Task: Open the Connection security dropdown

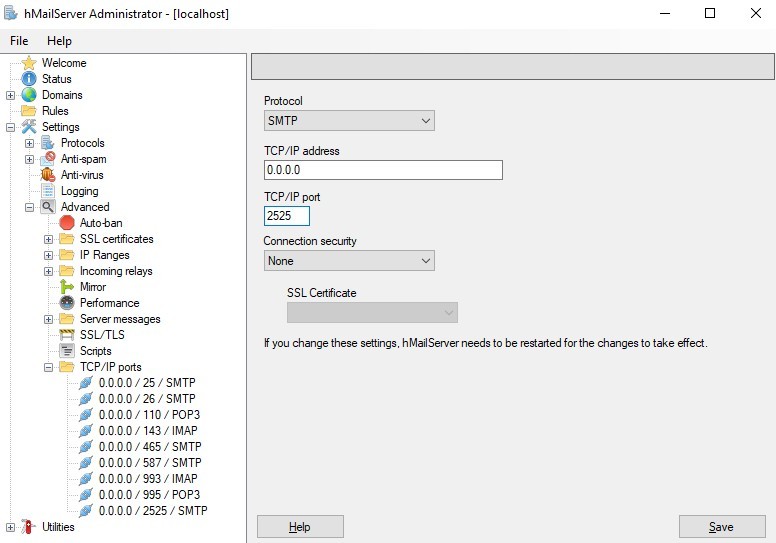Action: pos(349,261)
